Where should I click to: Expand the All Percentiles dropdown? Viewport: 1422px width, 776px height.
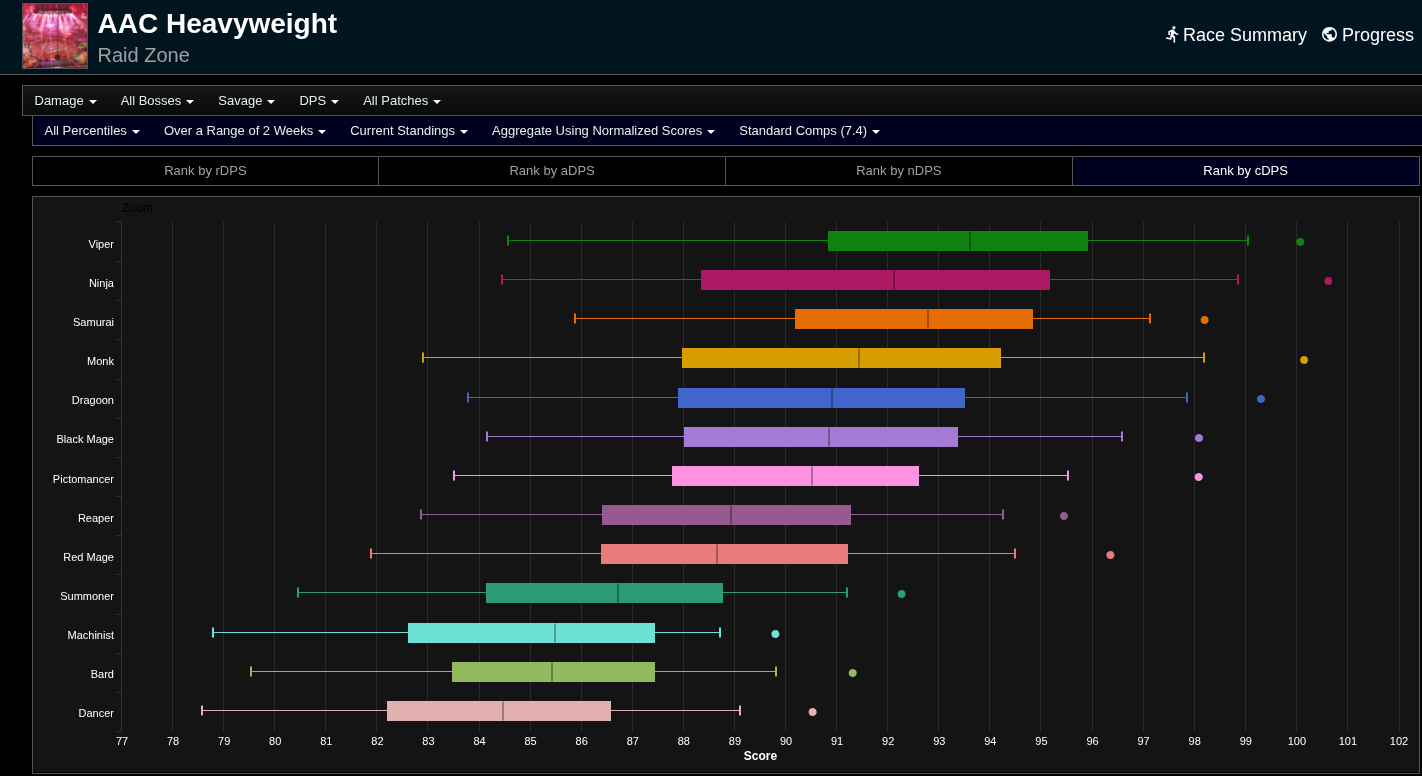[x=92, y=131]
